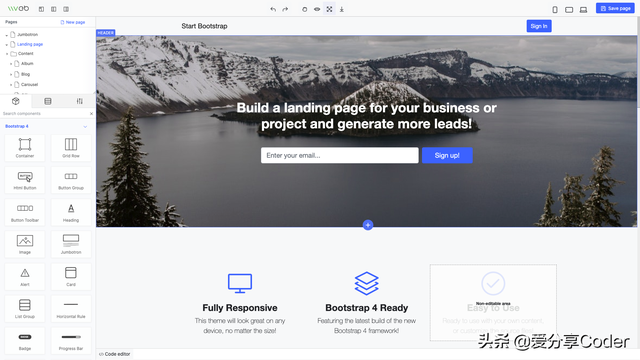The height and width of the screenshot is (360, 640).
Task: Pick the Badge component
Action: (x=25, y=341)
